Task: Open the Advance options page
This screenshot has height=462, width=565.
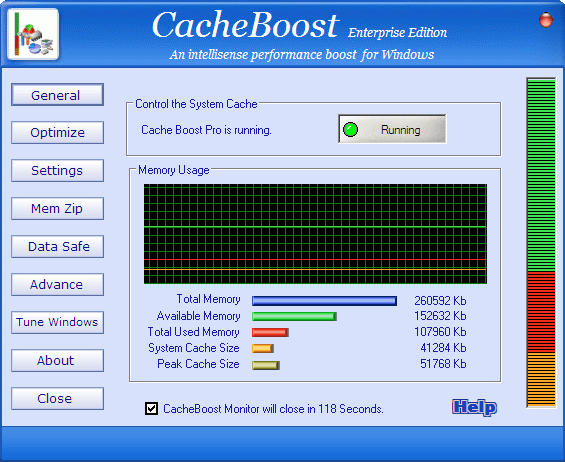Action: (x=57, y=285)
